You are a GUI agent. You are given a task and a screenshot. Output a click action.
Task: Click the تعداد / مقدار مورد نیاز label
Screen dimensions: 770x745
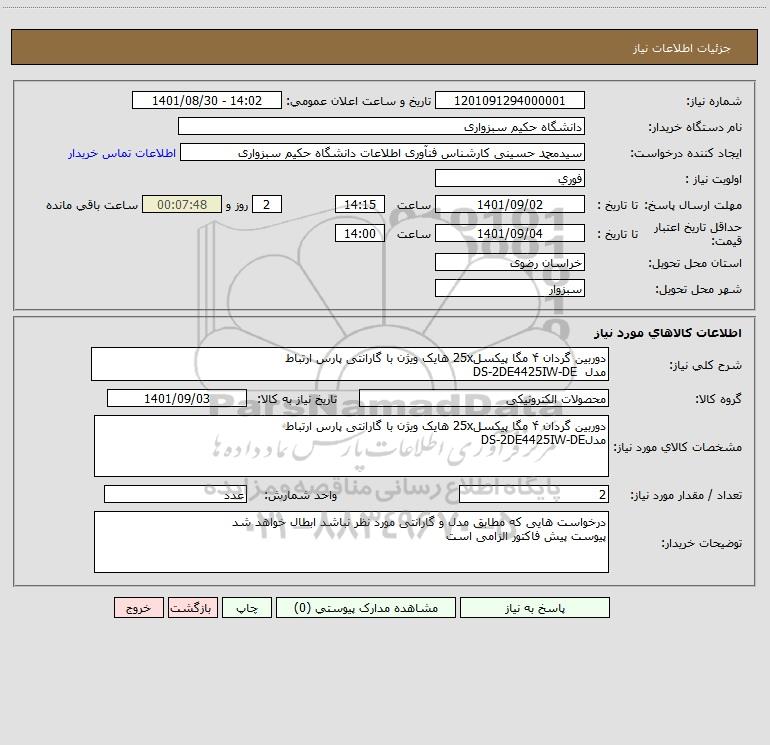[686, 495]
